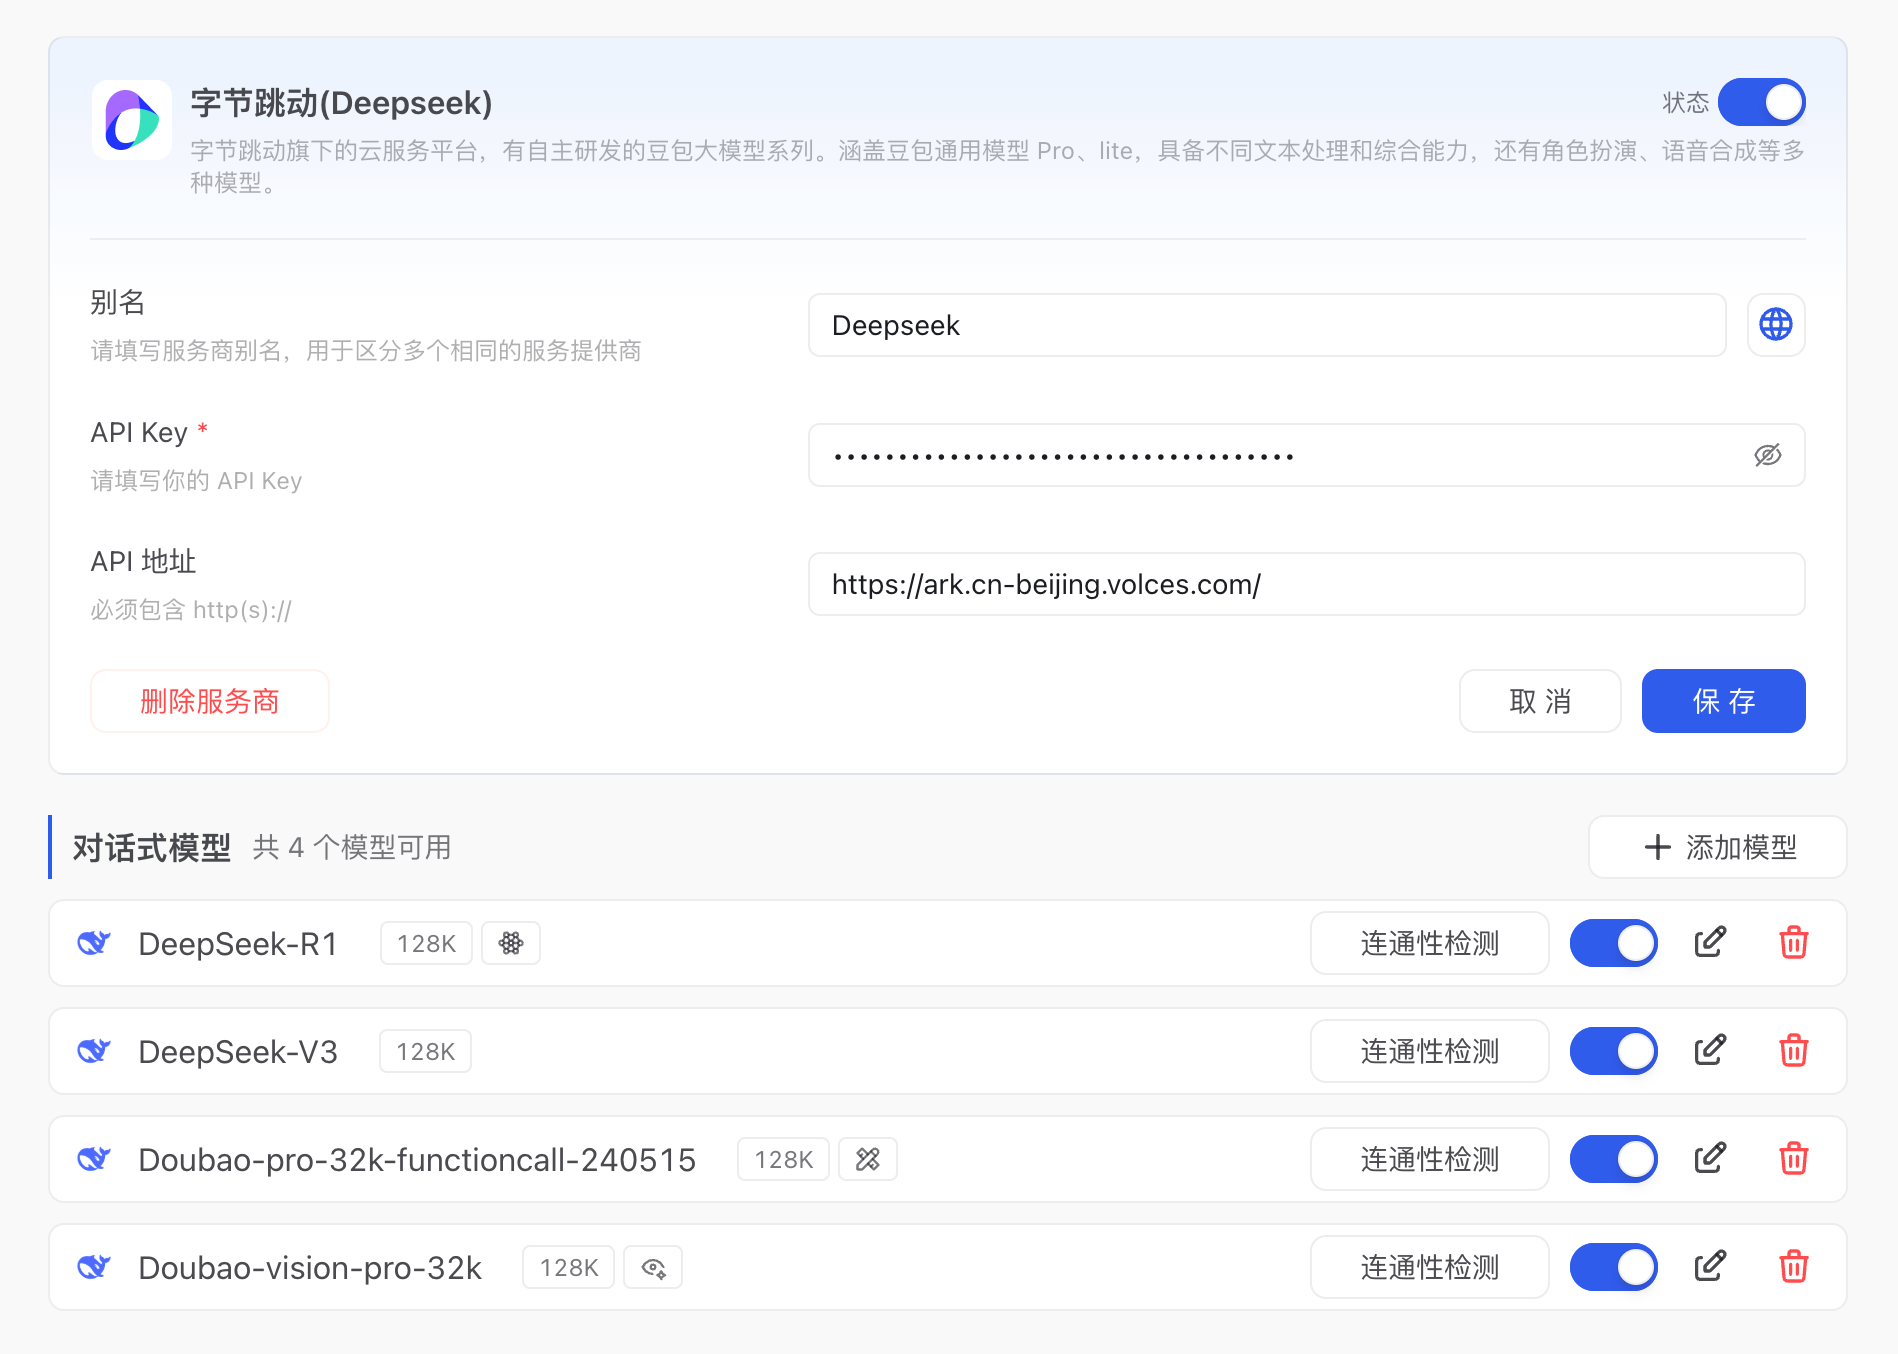Click 128K tag on Doubao-vision-pro-32k

pos(569,1267)
